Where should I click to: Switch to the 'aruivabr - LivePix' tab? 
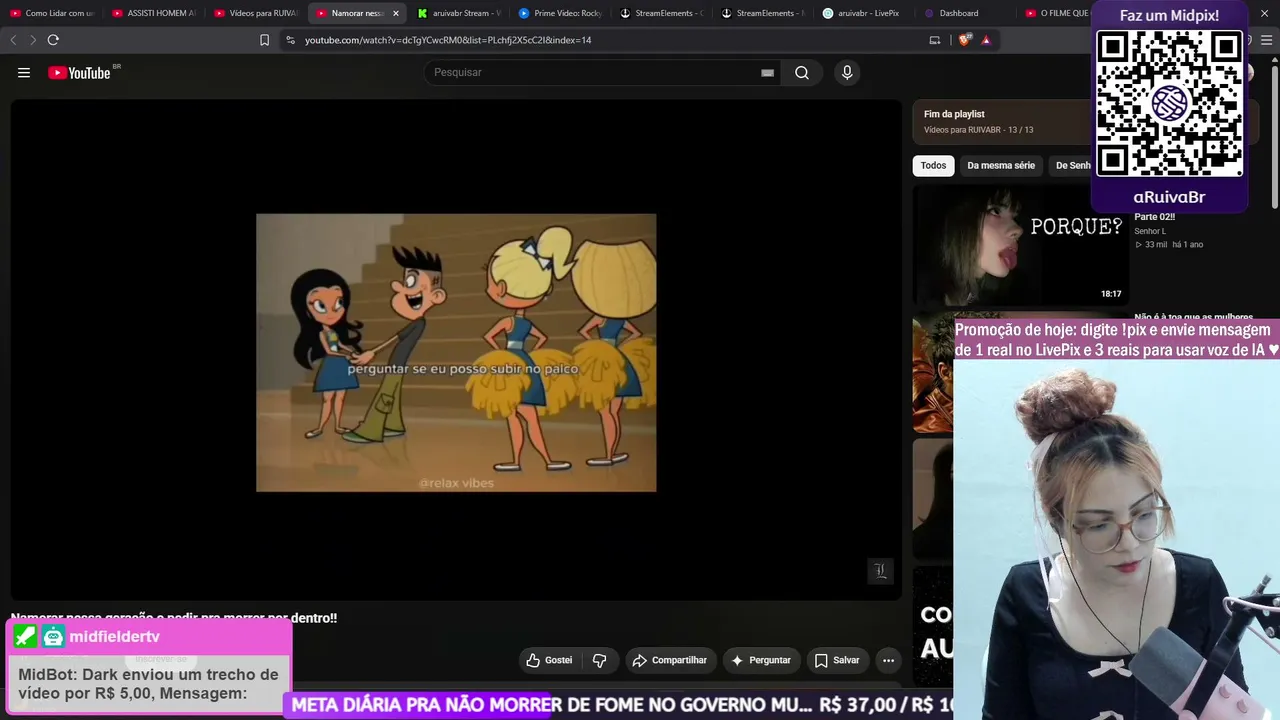pyautogui.click(x=864, y=13)
